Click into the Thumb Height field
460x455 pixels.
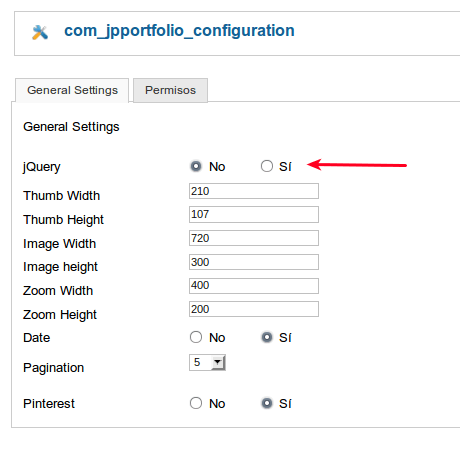(x=254, y=214)
